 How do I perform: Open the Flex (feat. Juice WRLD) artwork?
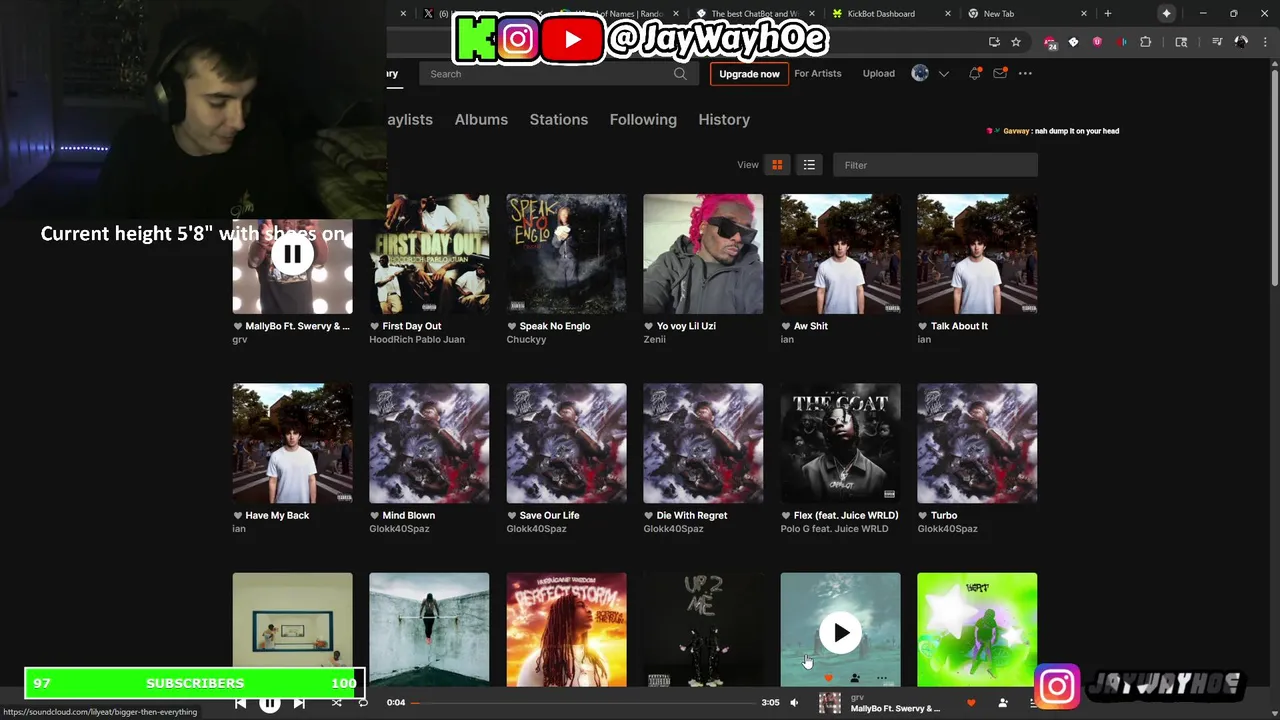tap(840, 443)
